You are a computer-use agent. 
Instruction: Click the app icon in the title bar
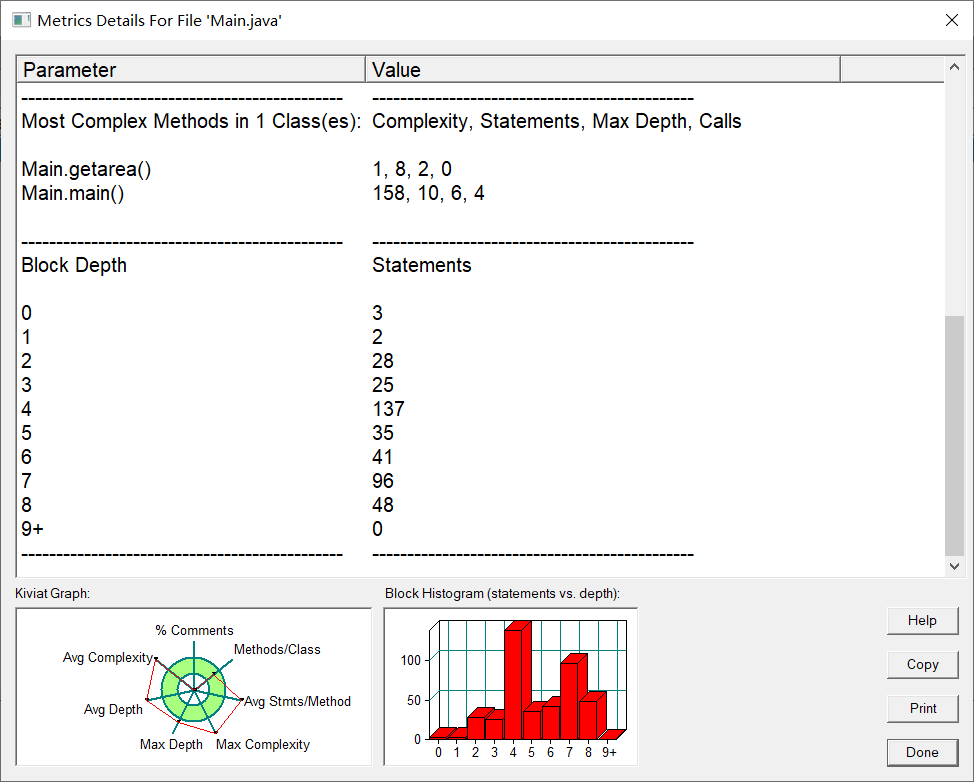(22, 20)
